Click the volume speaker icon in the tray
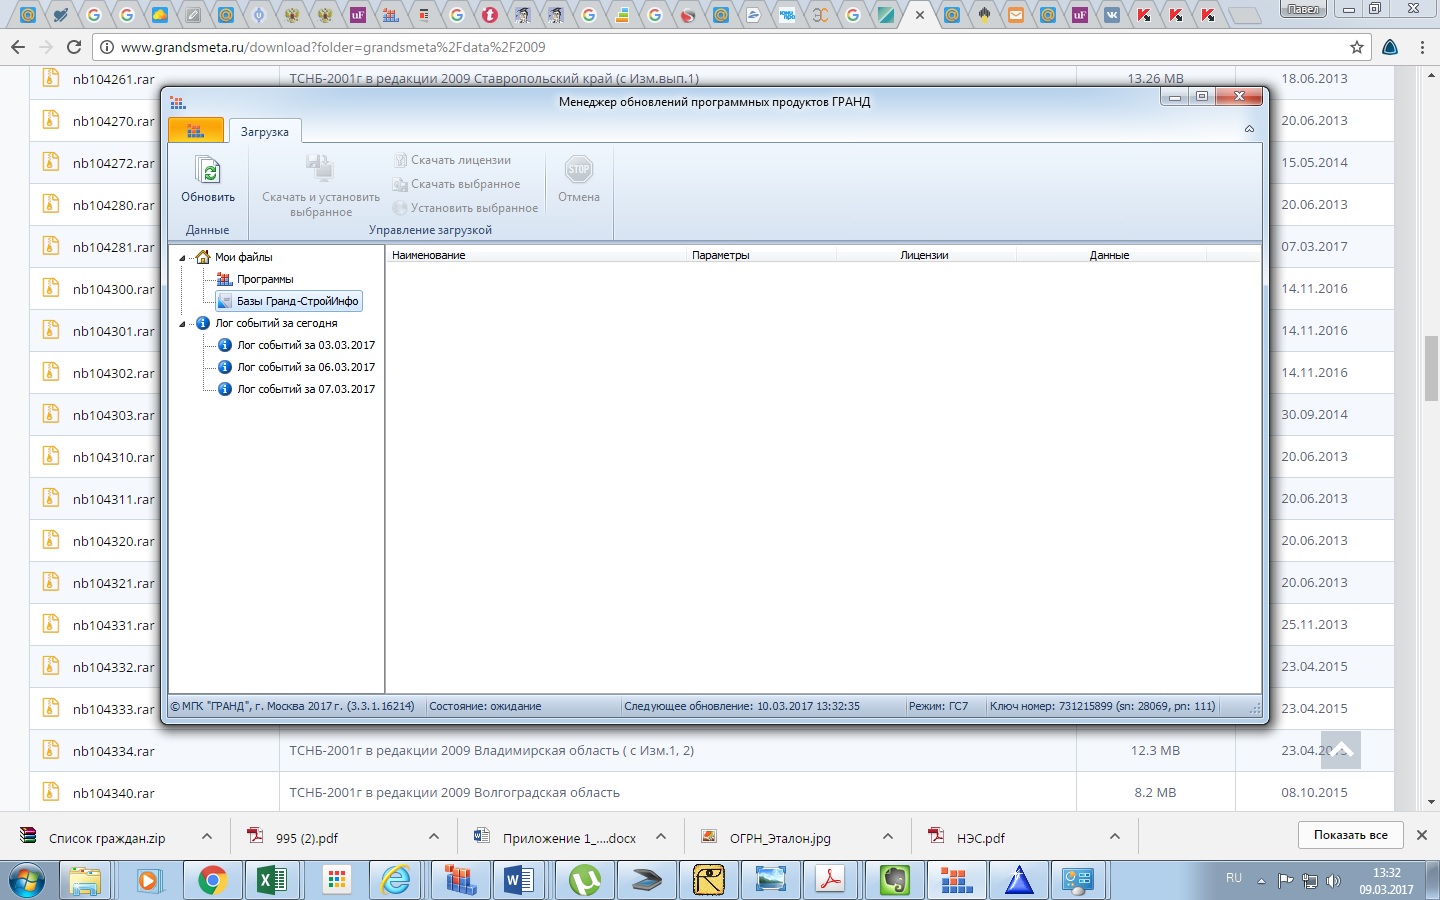The height and width of the screenshot is (900, 1440). click(x=1333, y=881)
